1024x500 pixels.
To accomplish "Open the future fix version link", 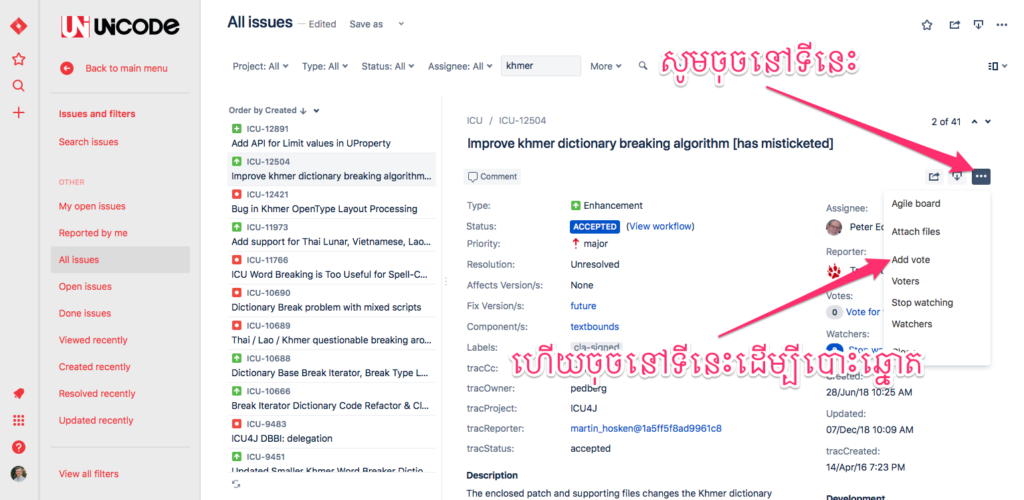I will click(583, 305).
